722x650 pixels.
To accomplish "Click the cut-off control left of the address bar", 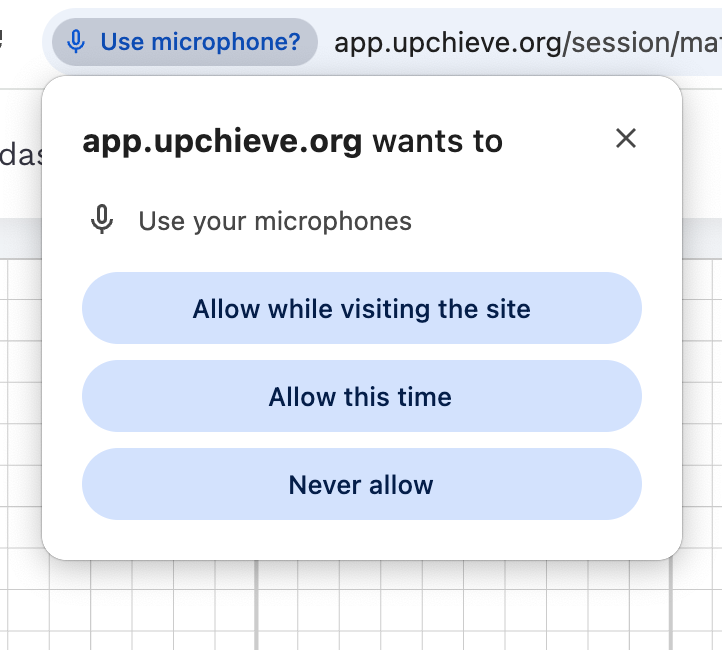I will pos(3,42).
